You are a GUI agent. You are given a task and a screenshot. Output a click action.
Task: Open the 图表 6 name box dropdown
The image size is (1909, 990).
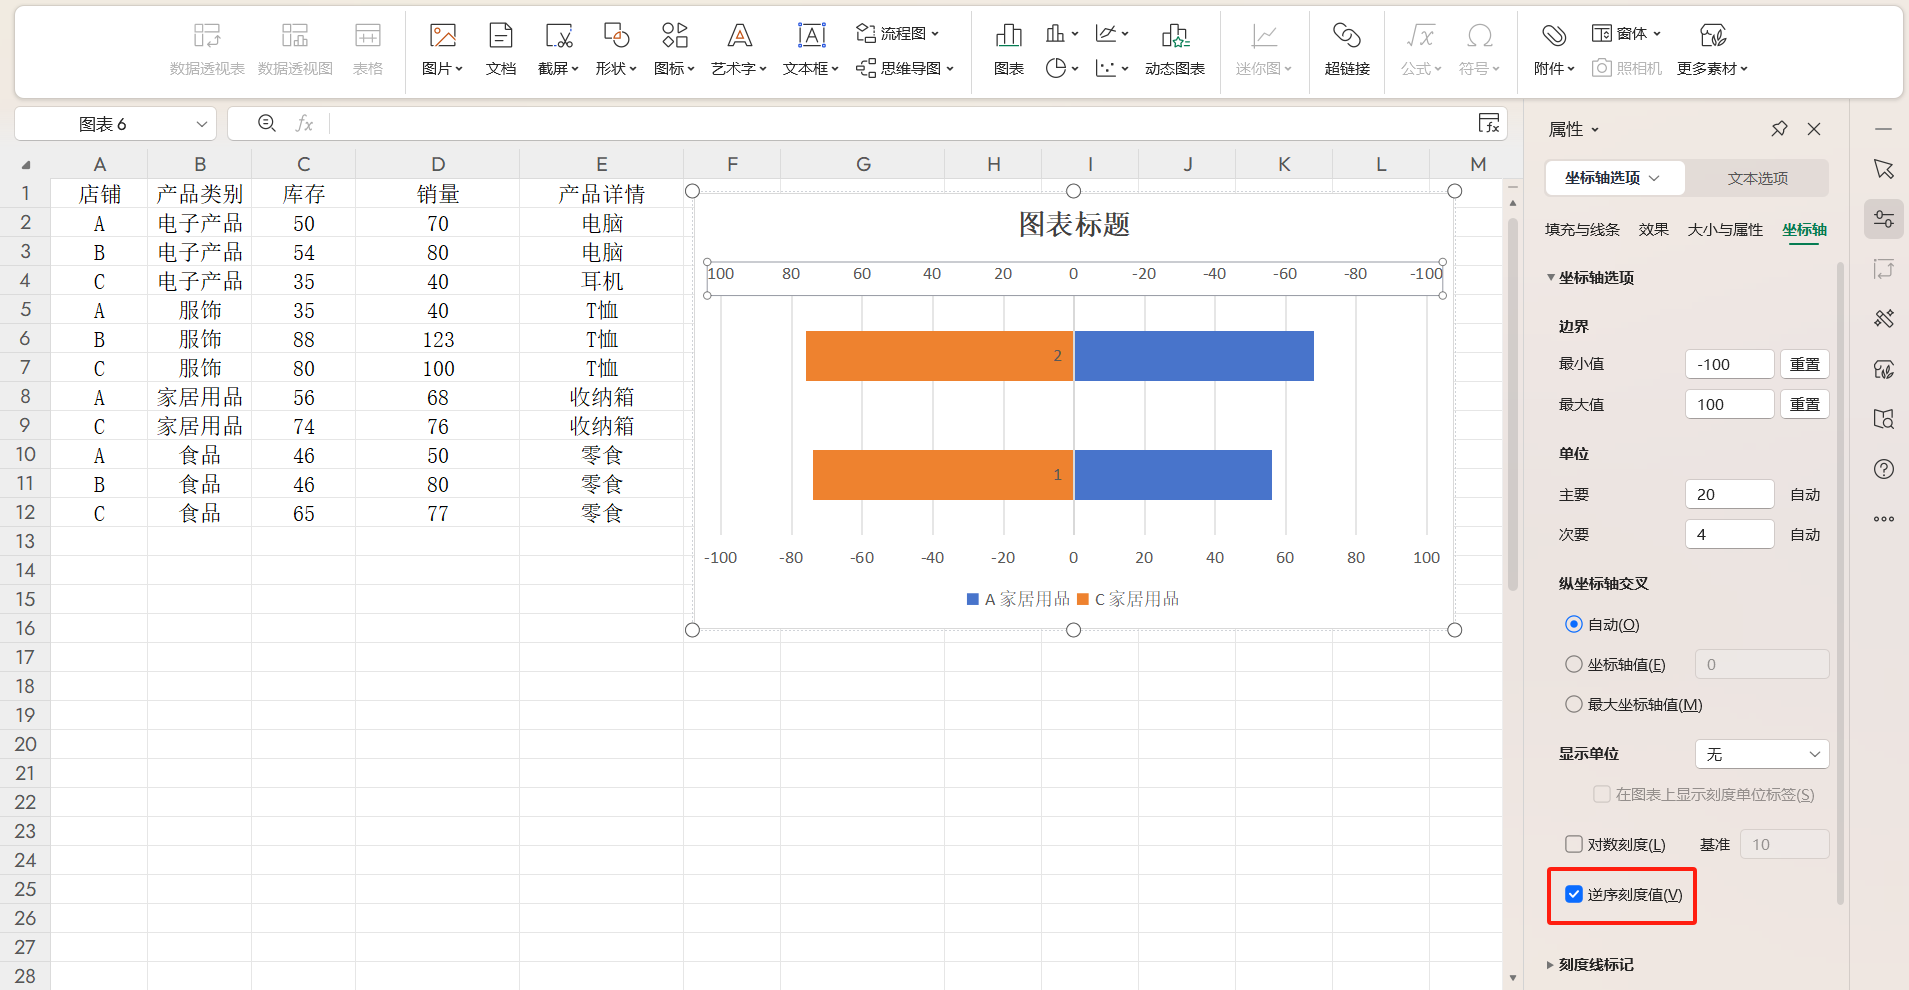pyautogui.click(x=201, y=124)
